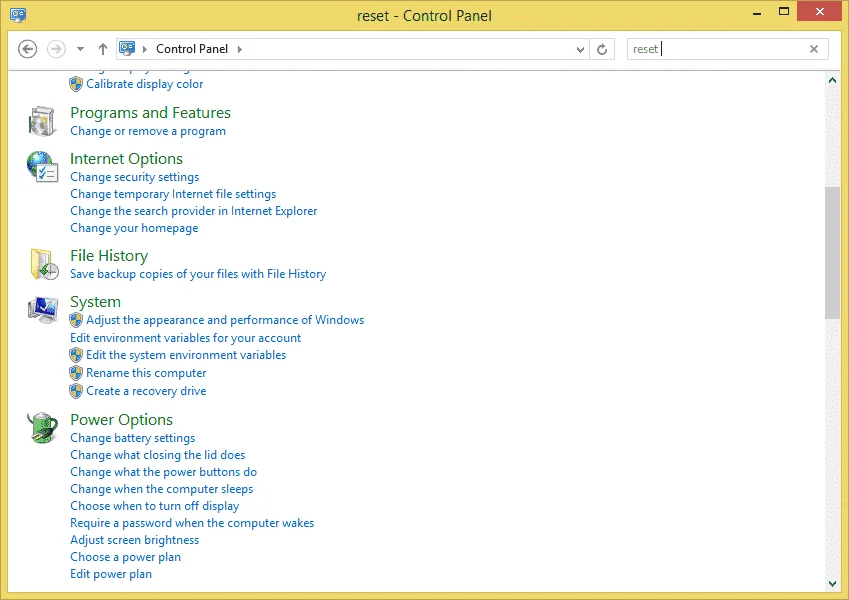This screenshot has height=600, width=849.
Task: Open Calibrate display color link
Action: [x=145, y=84]
